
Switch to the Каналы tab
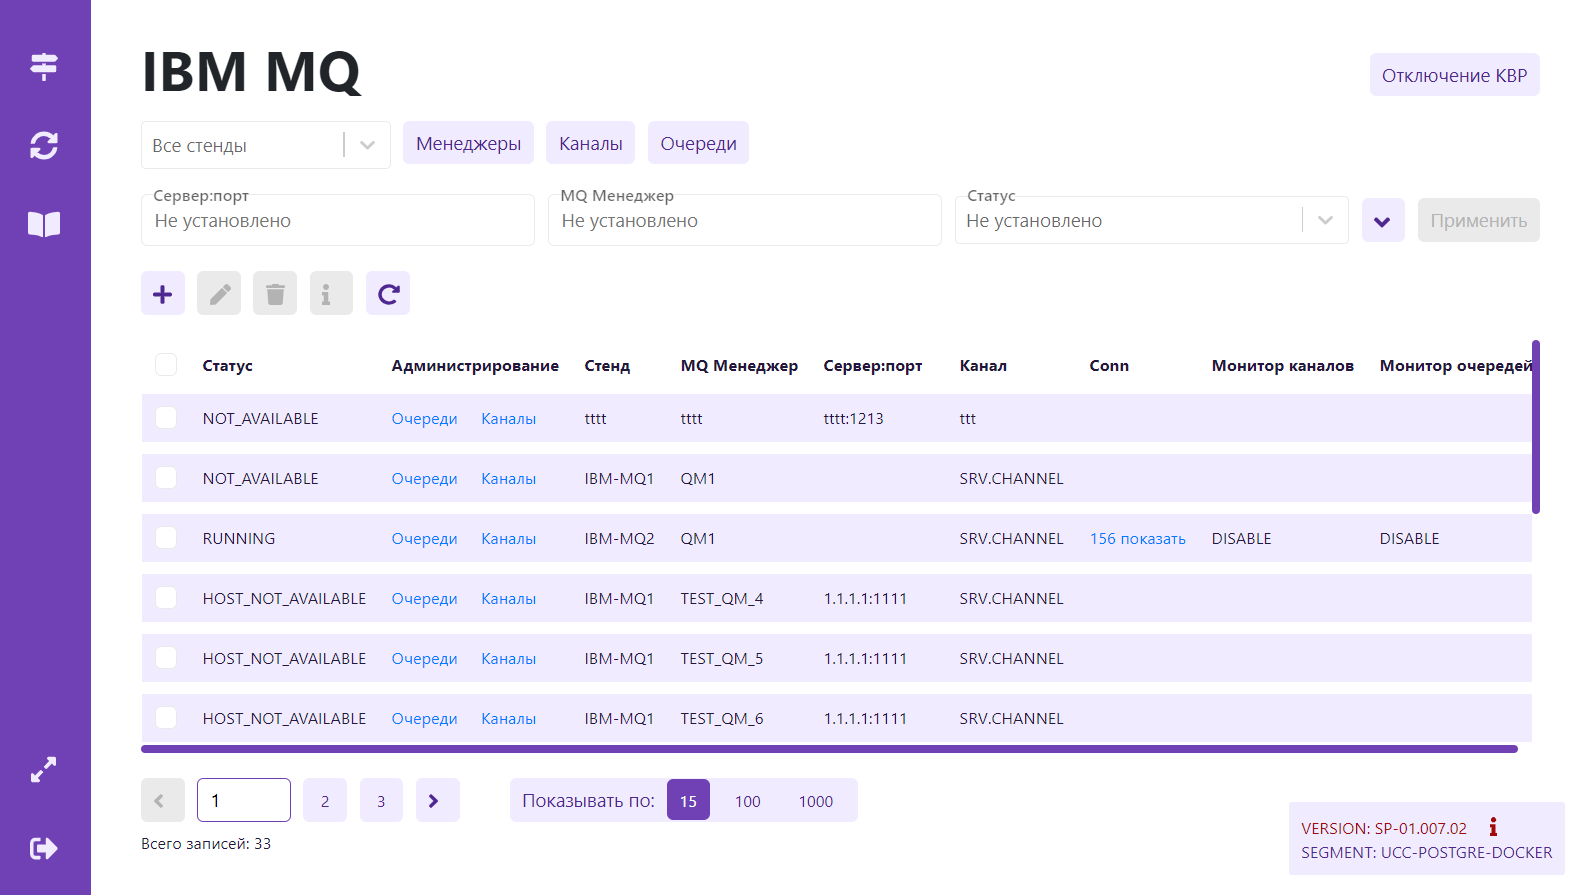tap(590, 144)
